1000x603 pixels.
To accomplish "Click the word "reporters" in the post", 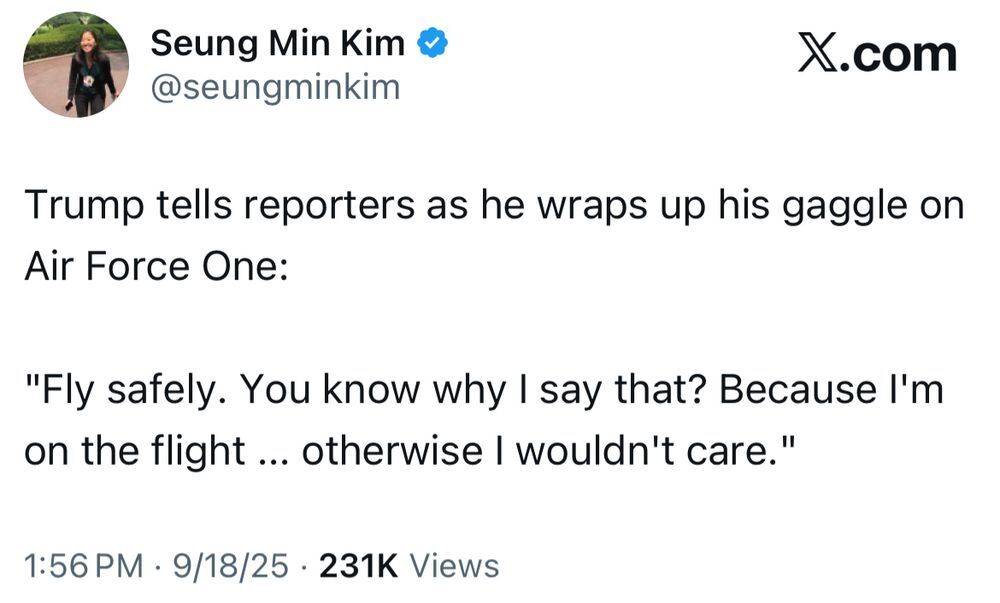I will click(320, 206).
